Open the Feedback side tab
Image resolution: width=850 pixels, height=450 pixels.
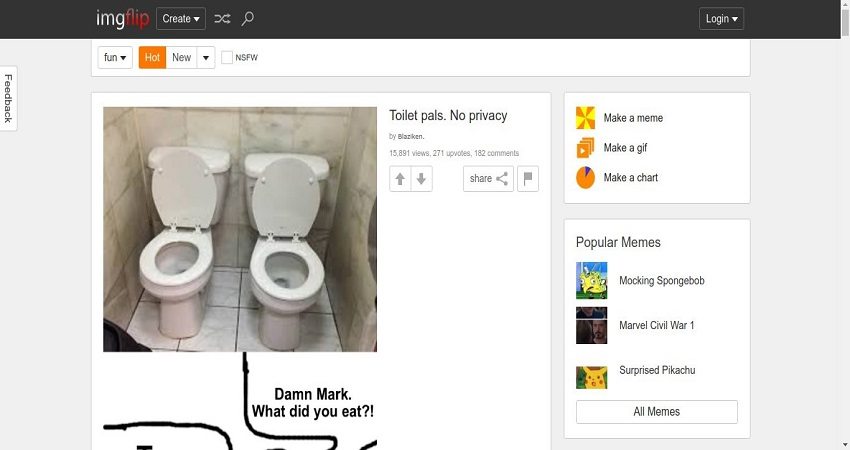(x=9, y=98)
